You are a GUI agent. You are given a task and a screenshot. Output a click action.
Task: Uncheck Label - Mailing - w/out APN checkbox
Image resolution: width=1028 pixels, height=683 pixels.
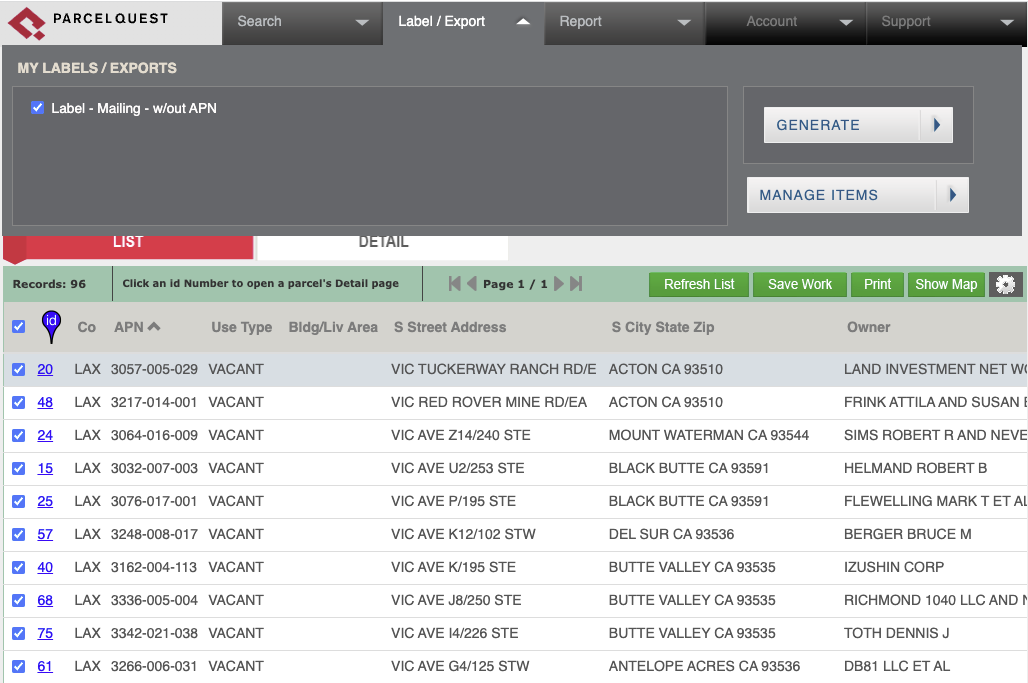tap(38, 108)
